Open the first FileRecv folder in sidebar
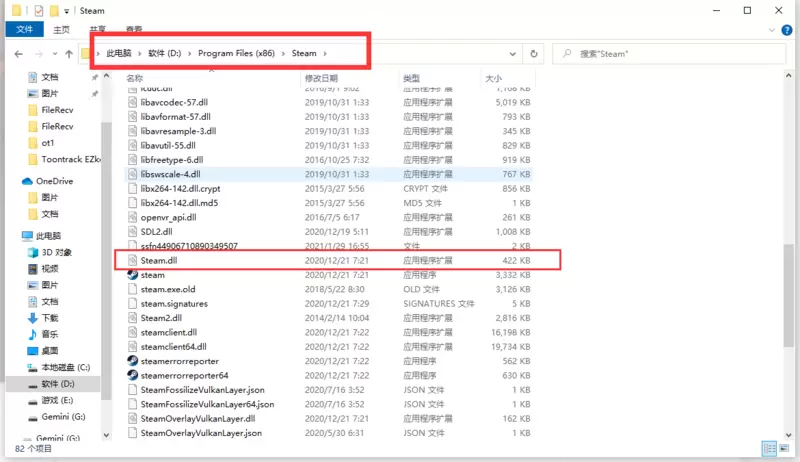This screenshot has height=462, width=800. 57,110
